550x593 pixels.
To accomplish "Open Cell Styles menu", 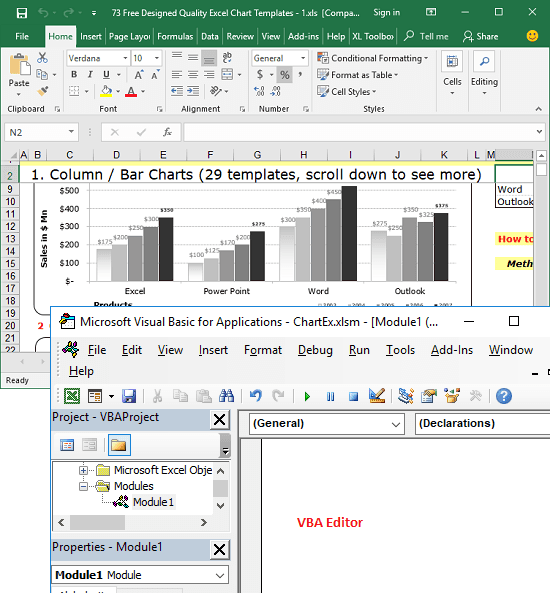I will coord(347,92).
